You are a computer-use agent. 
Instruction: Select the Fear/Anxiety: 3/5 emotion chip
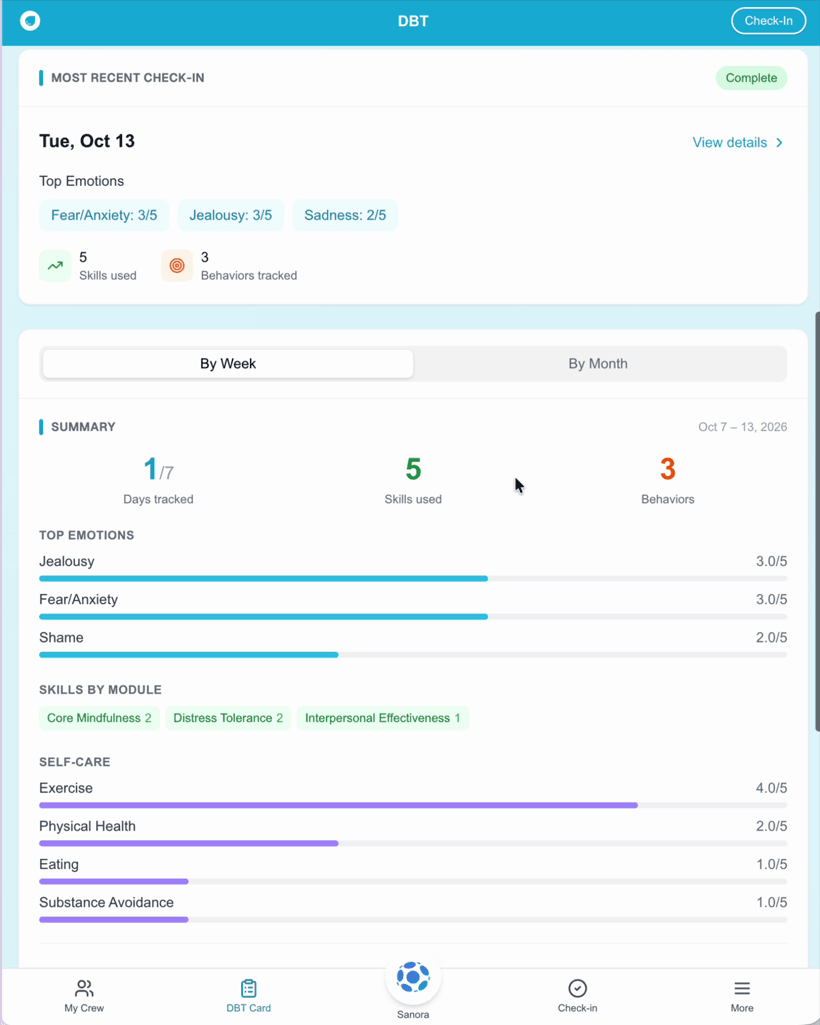pyautogui.click(x=104, y=215)
